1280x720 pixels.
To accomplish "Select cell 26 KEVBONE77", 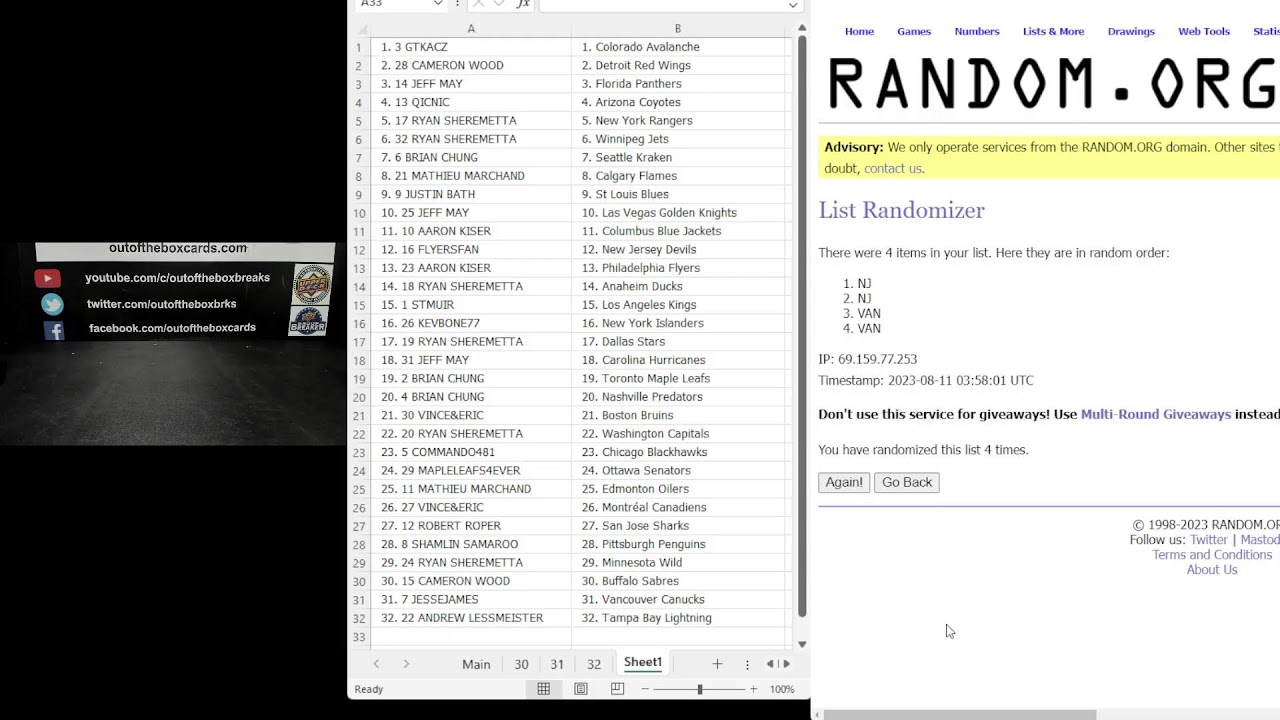I will [x=471, y=323].
